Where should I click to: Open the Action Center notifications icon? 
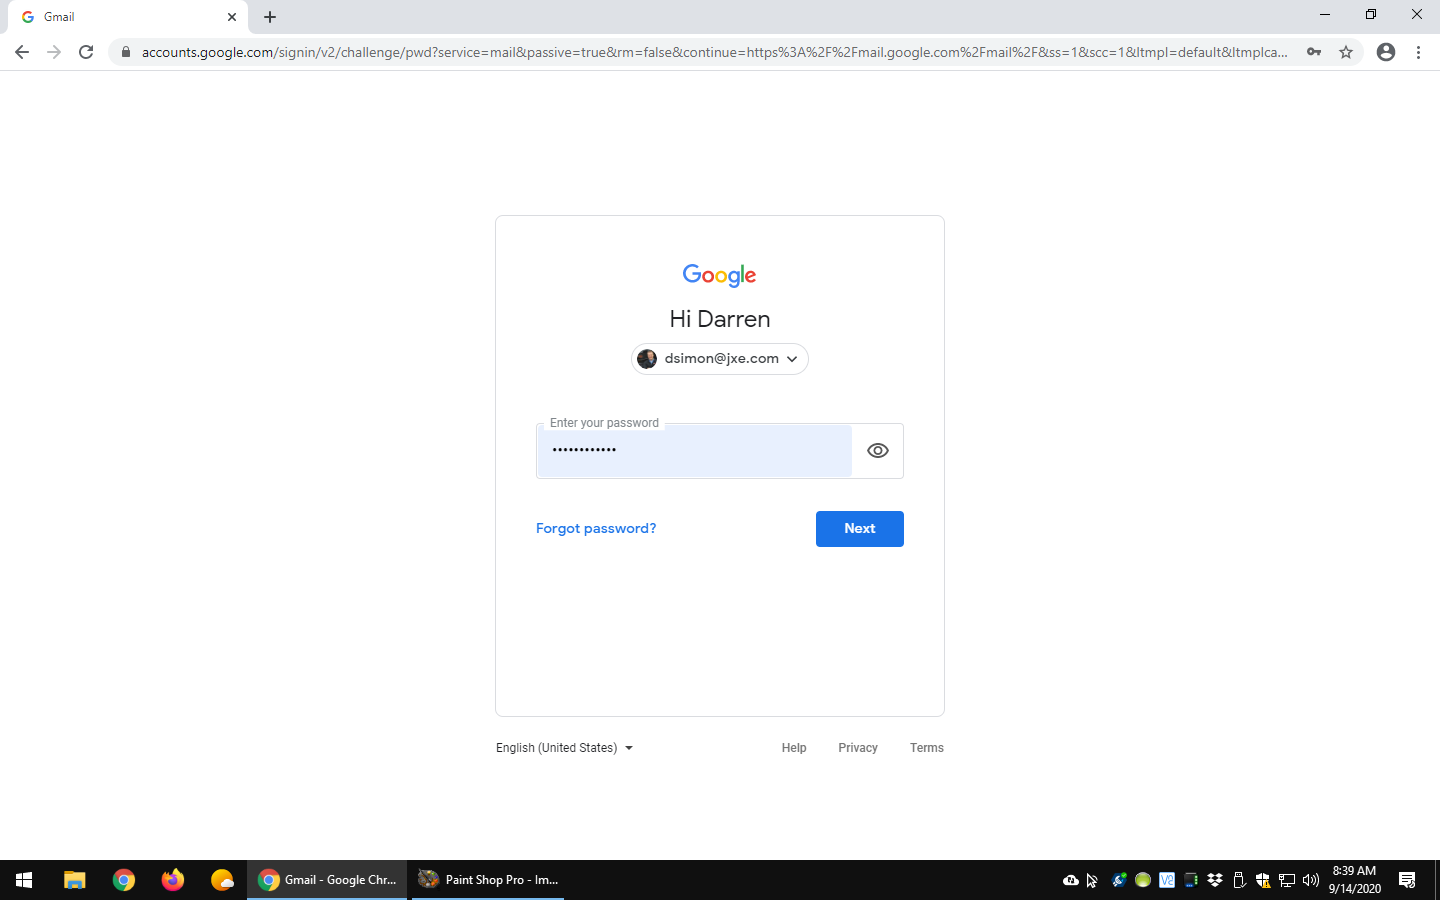pos(1407,880)
